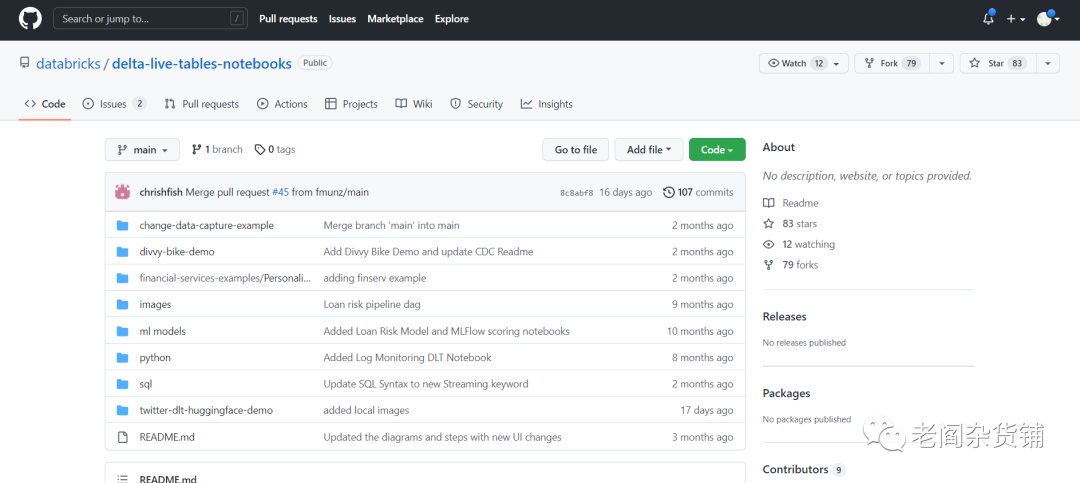Viewport: 1080px width, 483px height.
Task: Click the tags icon
Action: (x=260, y=150)
